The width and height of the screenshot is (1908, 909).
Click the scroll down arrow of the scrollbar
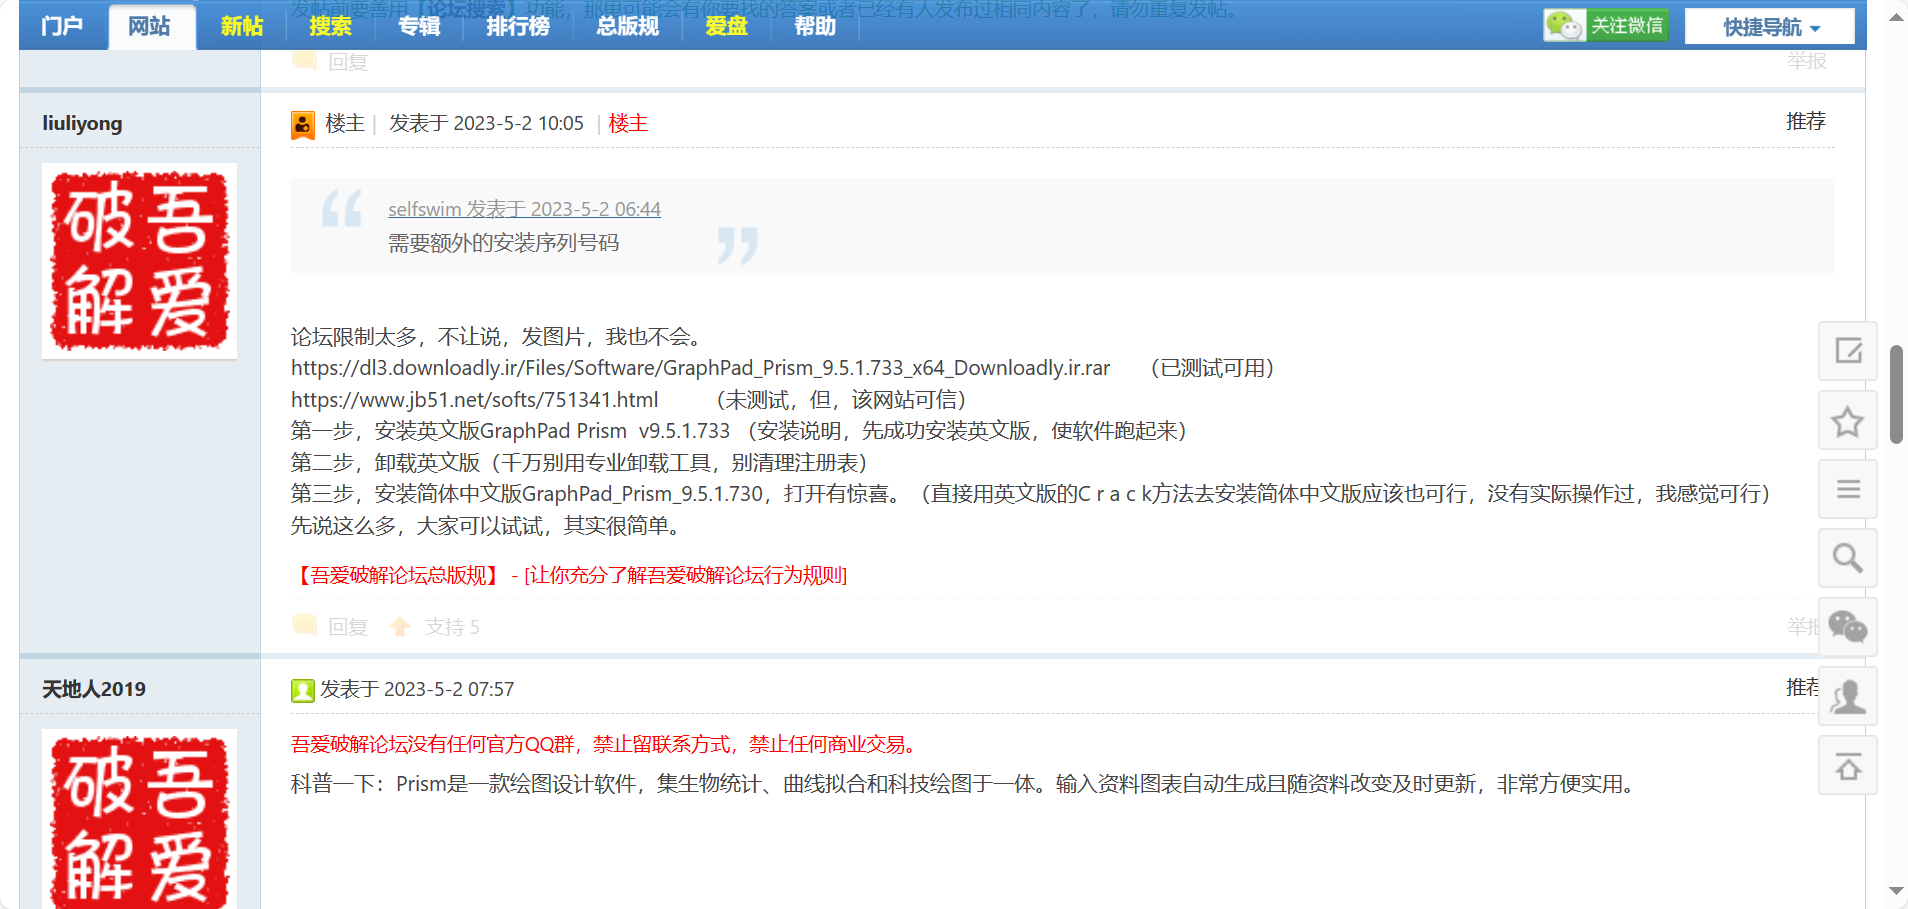tap(1896, 890)
